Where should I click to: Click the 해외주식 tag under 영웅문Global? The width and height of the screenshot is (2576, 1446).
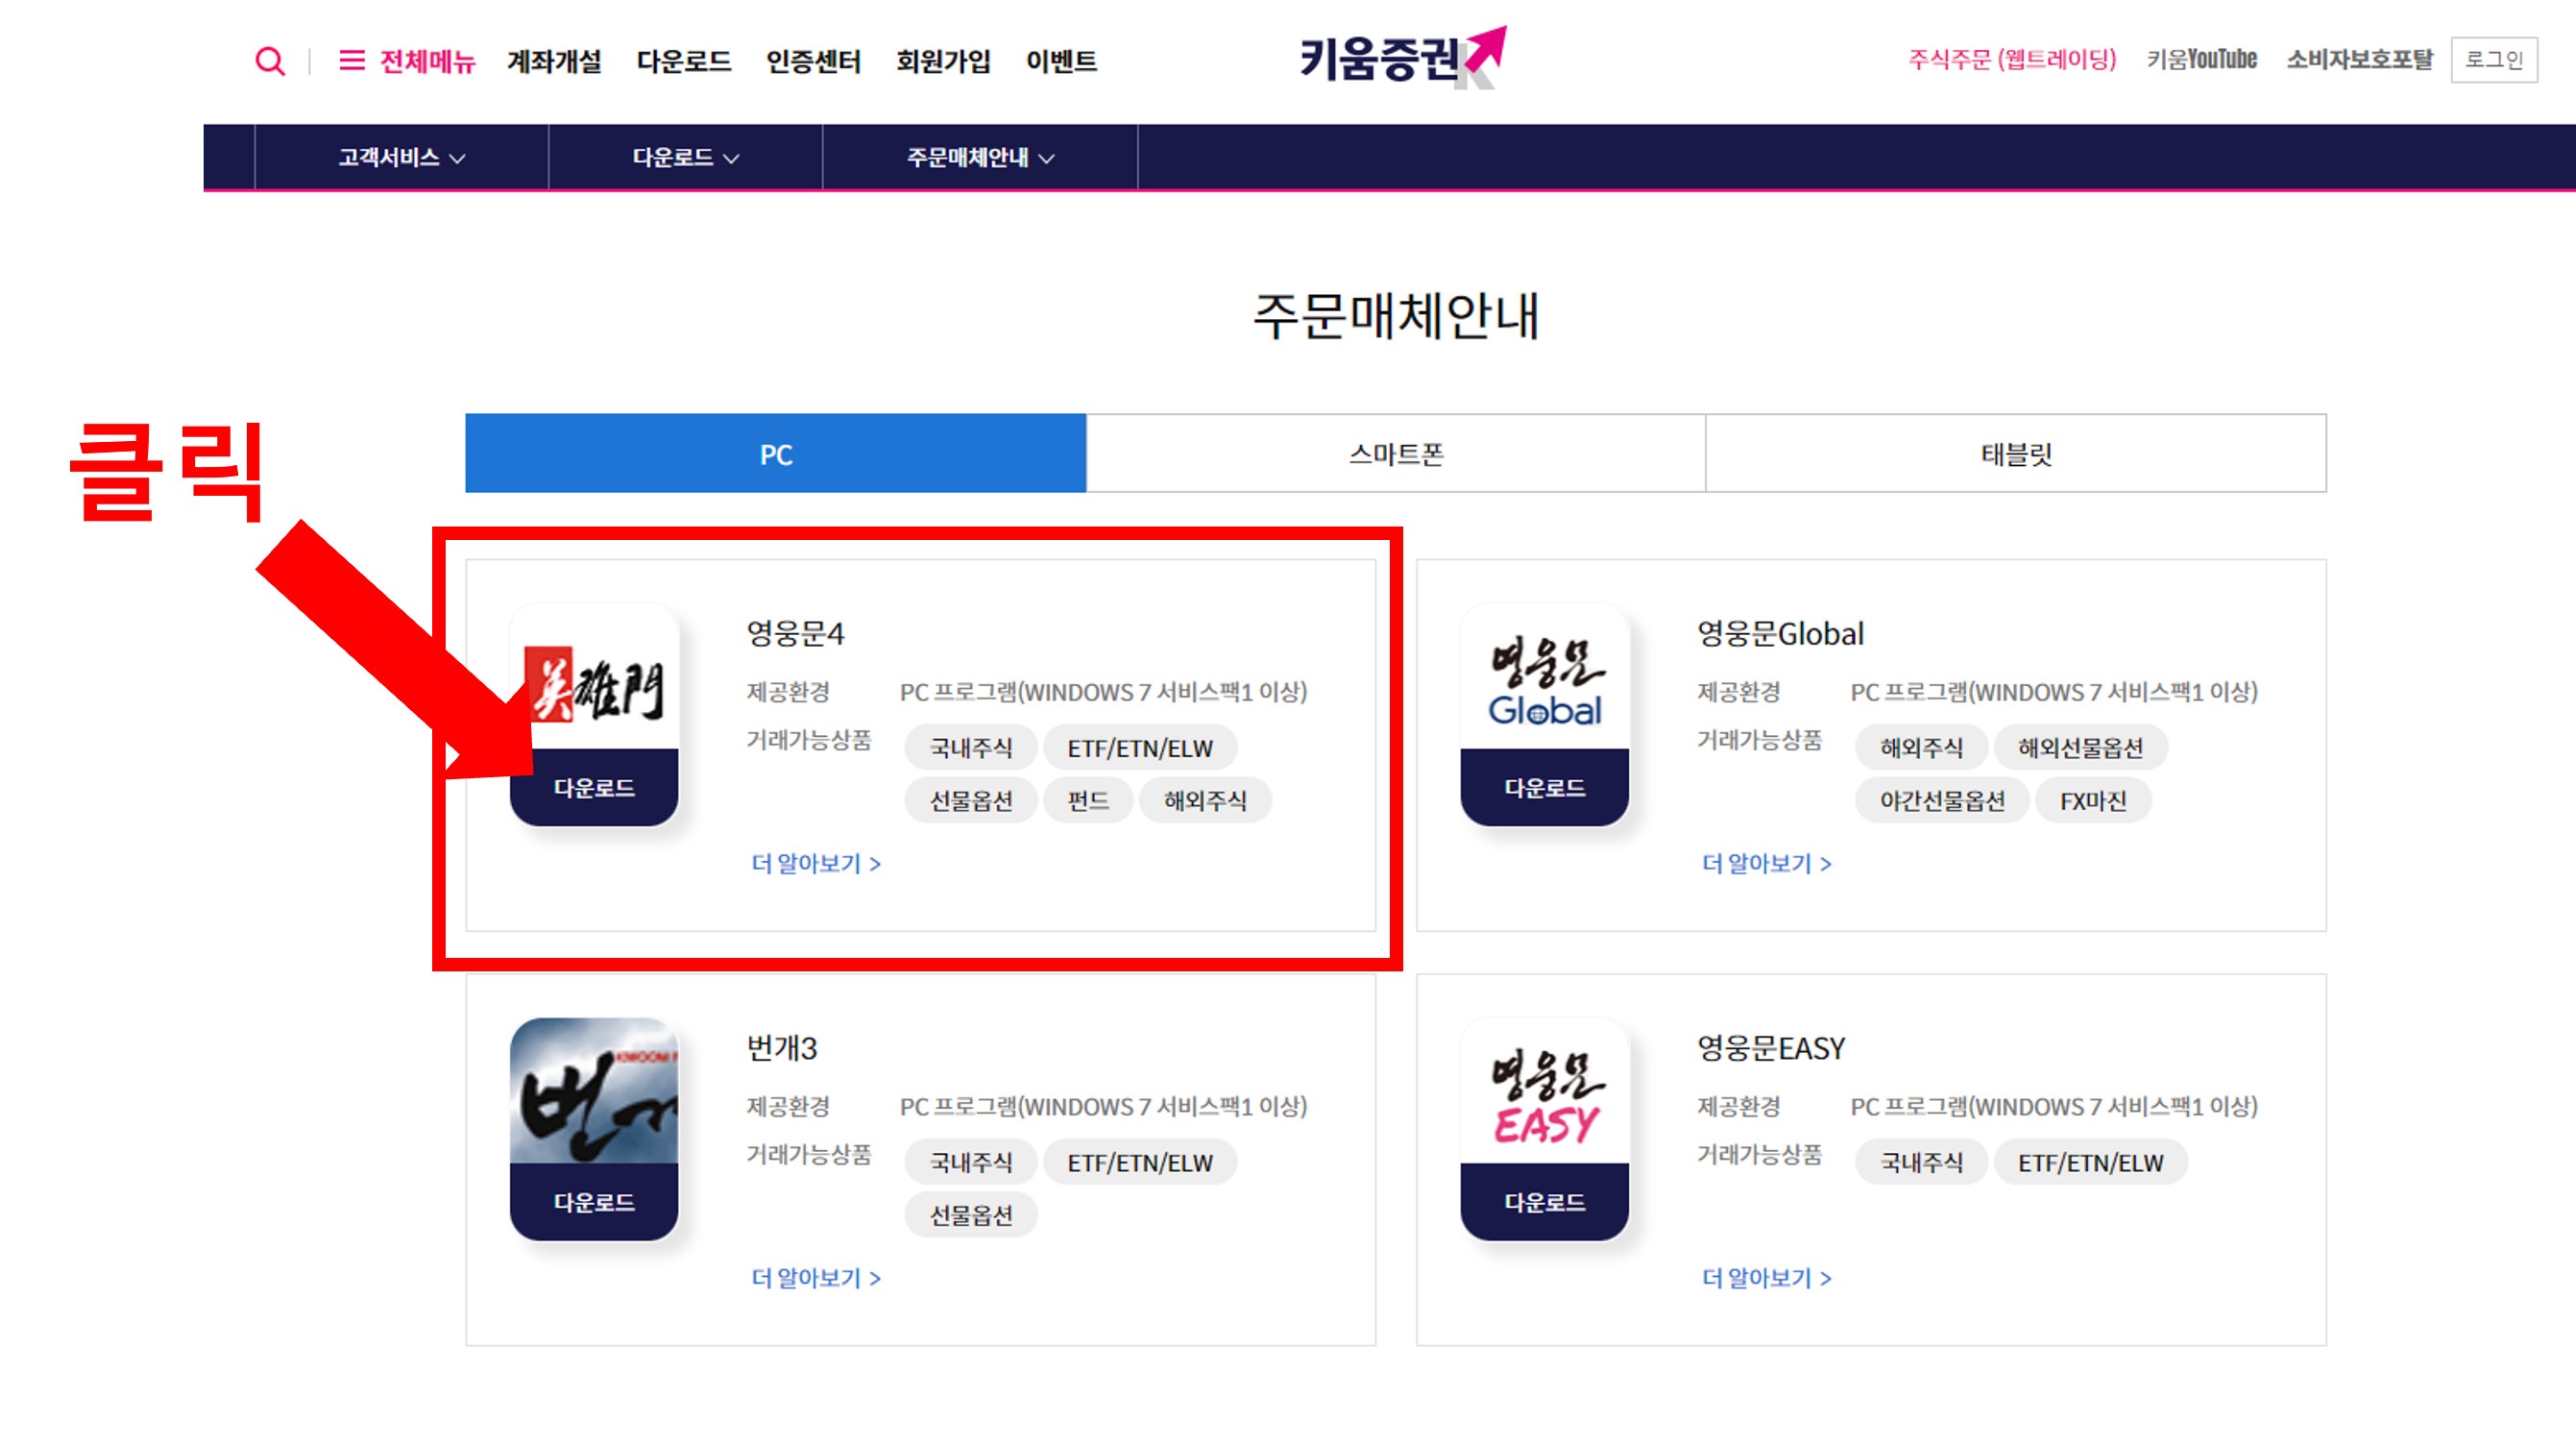point(1921,748)
